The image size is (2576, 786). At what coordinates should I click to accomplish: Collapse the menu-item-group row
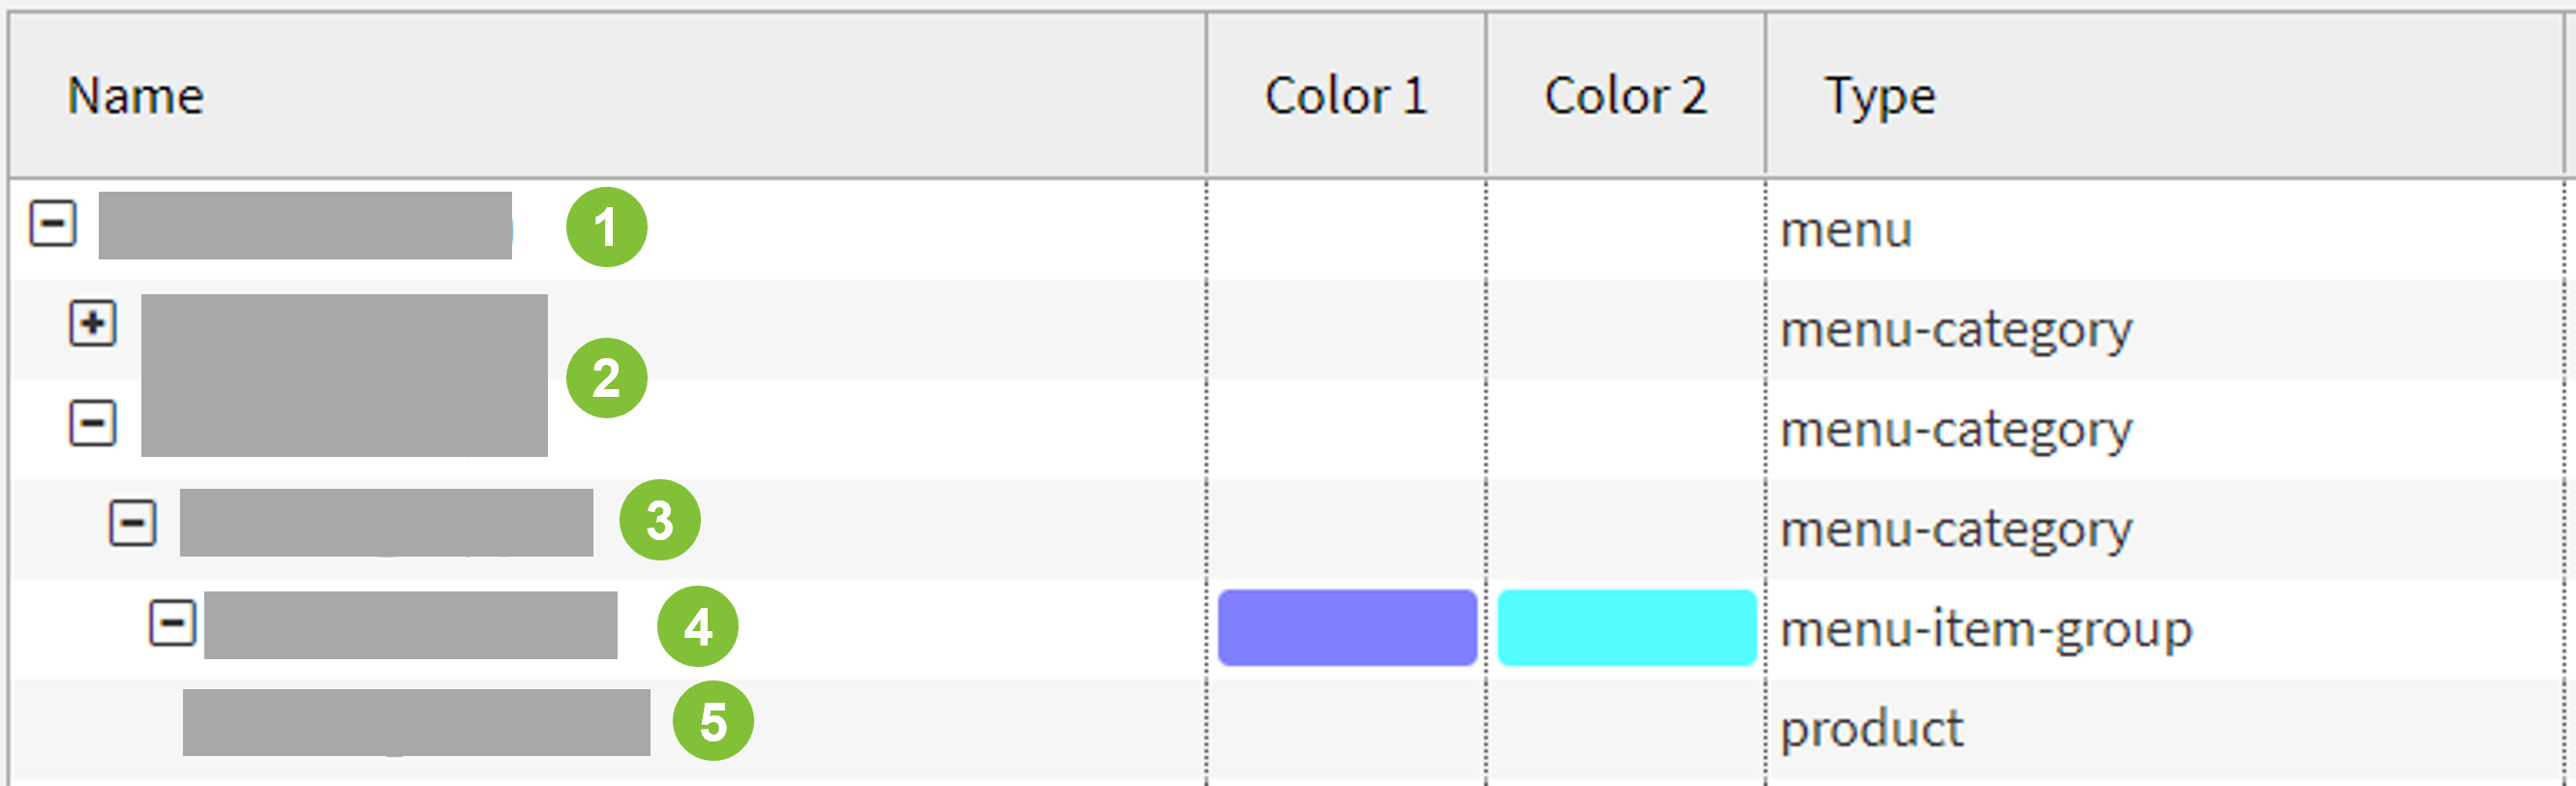(172, 622)
